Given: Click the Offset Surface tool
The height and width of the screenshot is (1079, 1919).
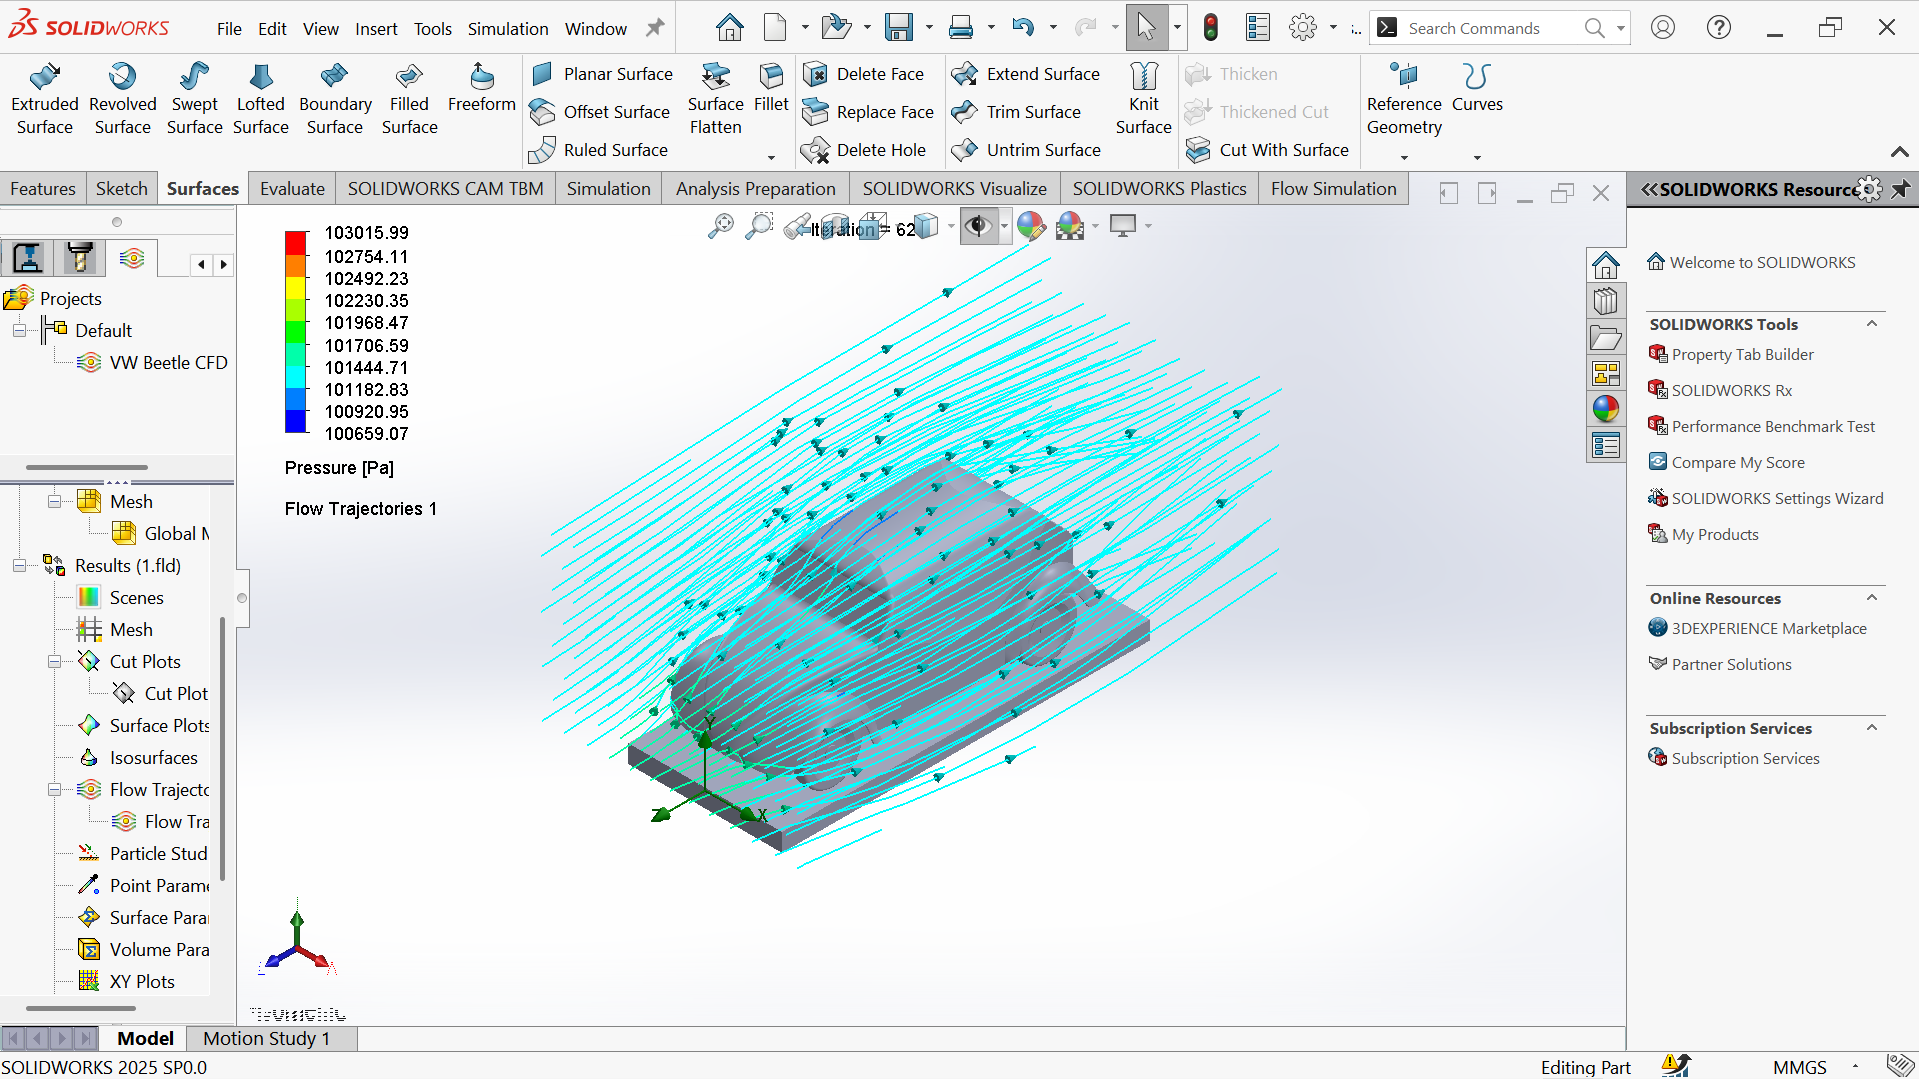Looking at the screenshot, I should 600,112.
